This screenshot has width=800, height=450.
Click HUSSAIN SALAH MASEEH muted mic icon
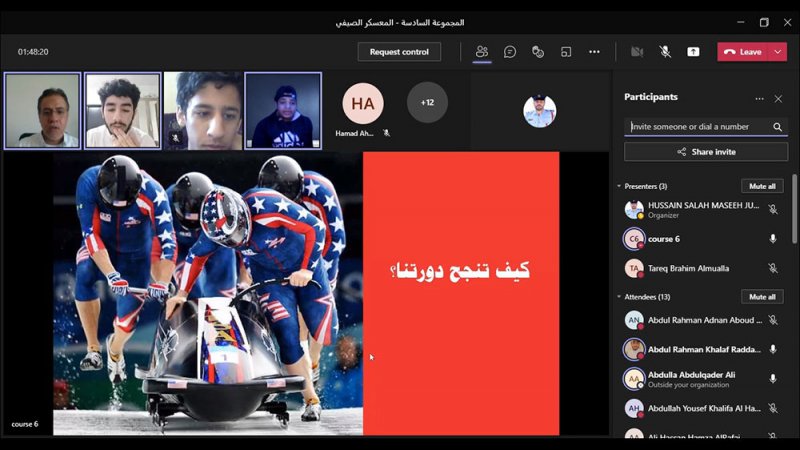point(773,209)
